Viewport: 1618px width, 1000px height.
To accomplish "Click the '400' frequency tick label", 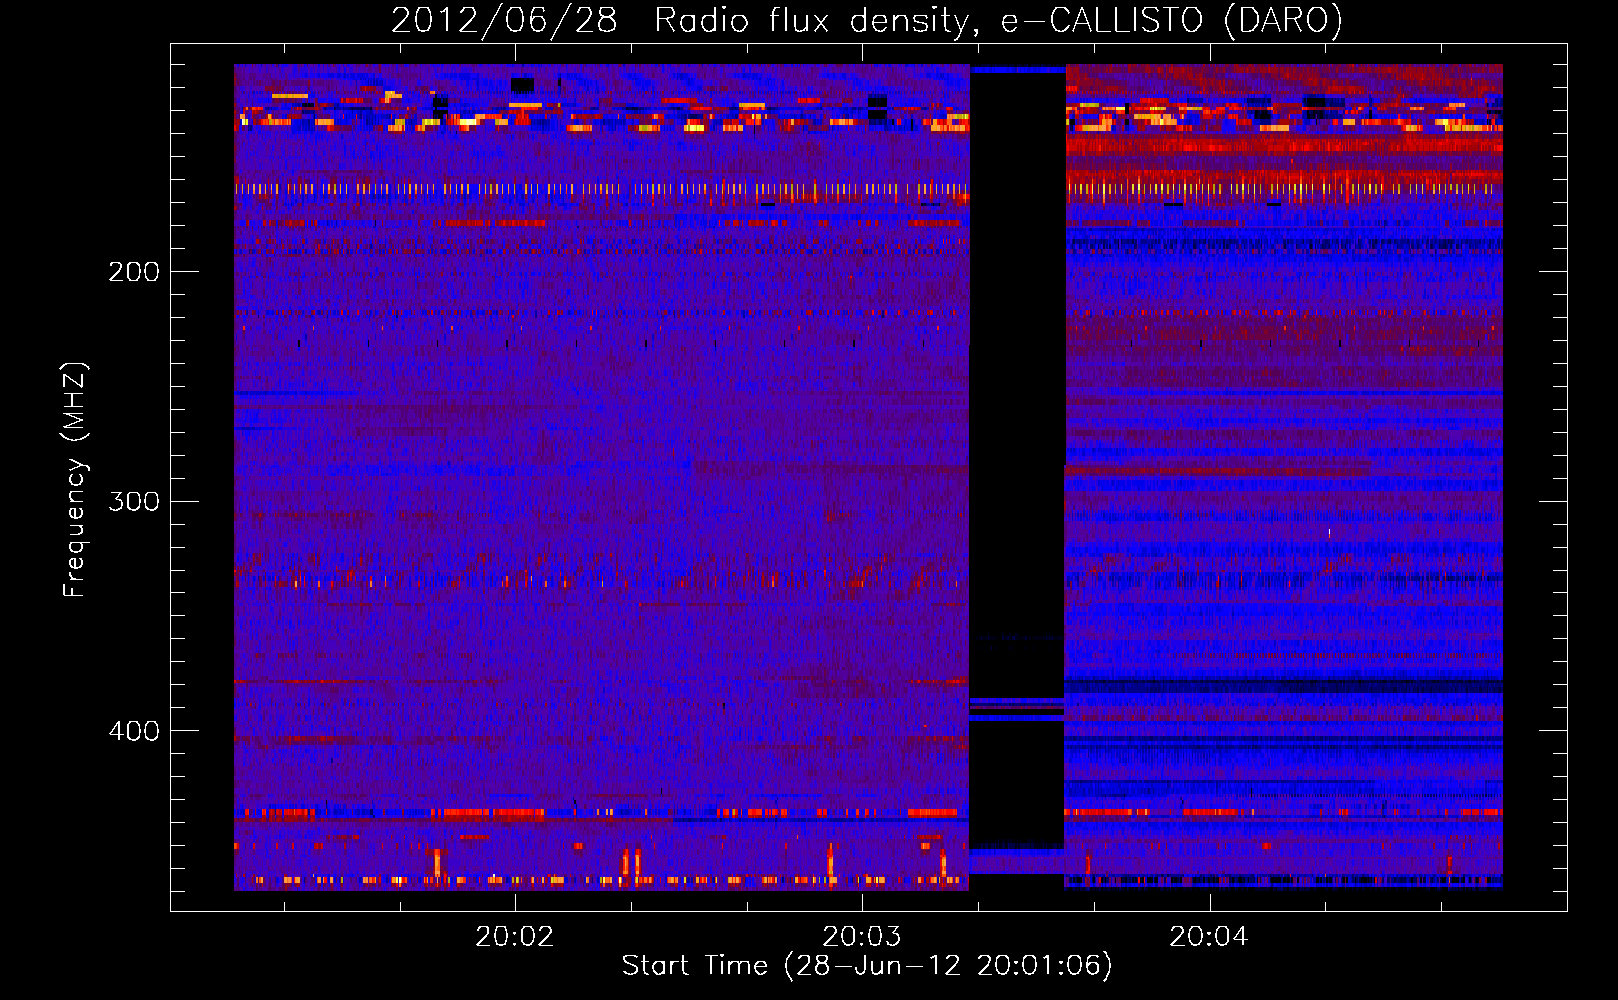I will [x=134, y=731].
